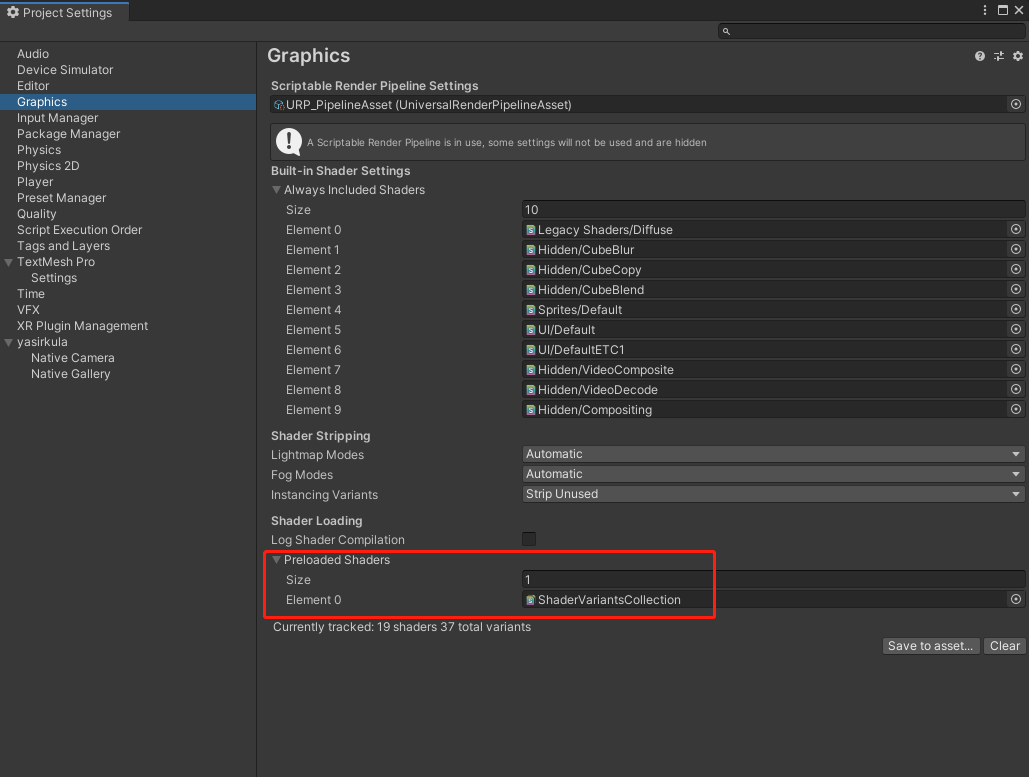
Task: Open object picker for UI/Default shader
Action: (x=1015, y=329)
